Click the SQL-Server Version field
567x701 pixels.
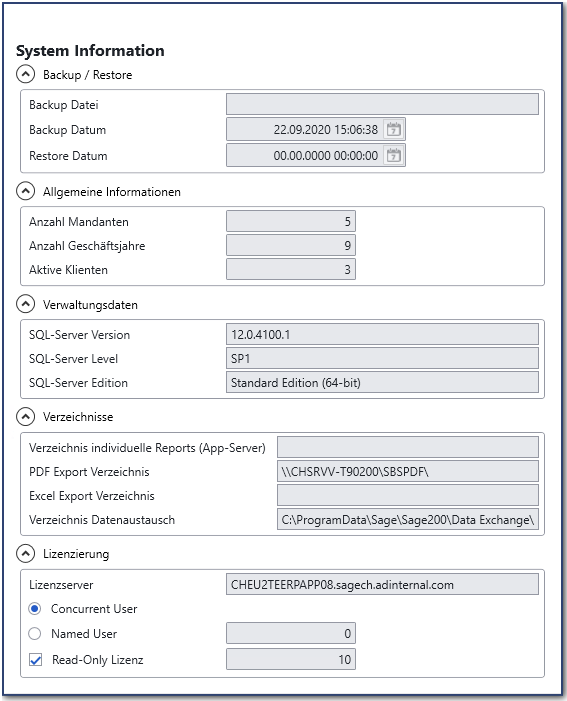pos(382,334)
